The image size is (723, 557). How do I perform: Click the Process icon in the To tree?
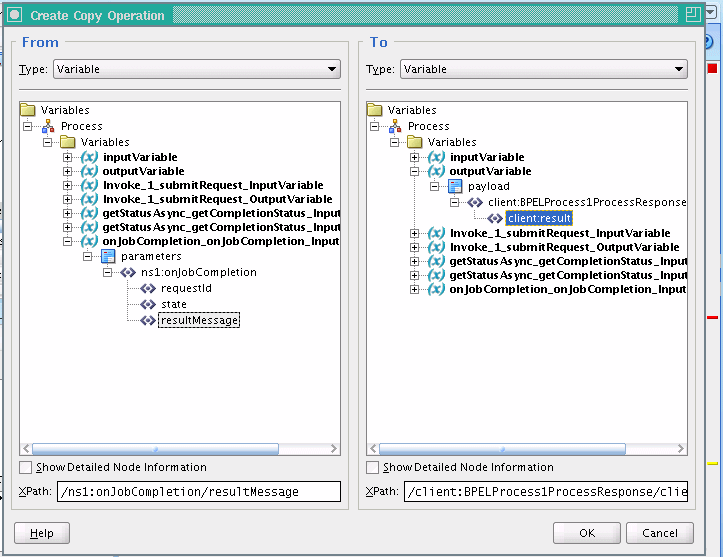click(395, 126)
